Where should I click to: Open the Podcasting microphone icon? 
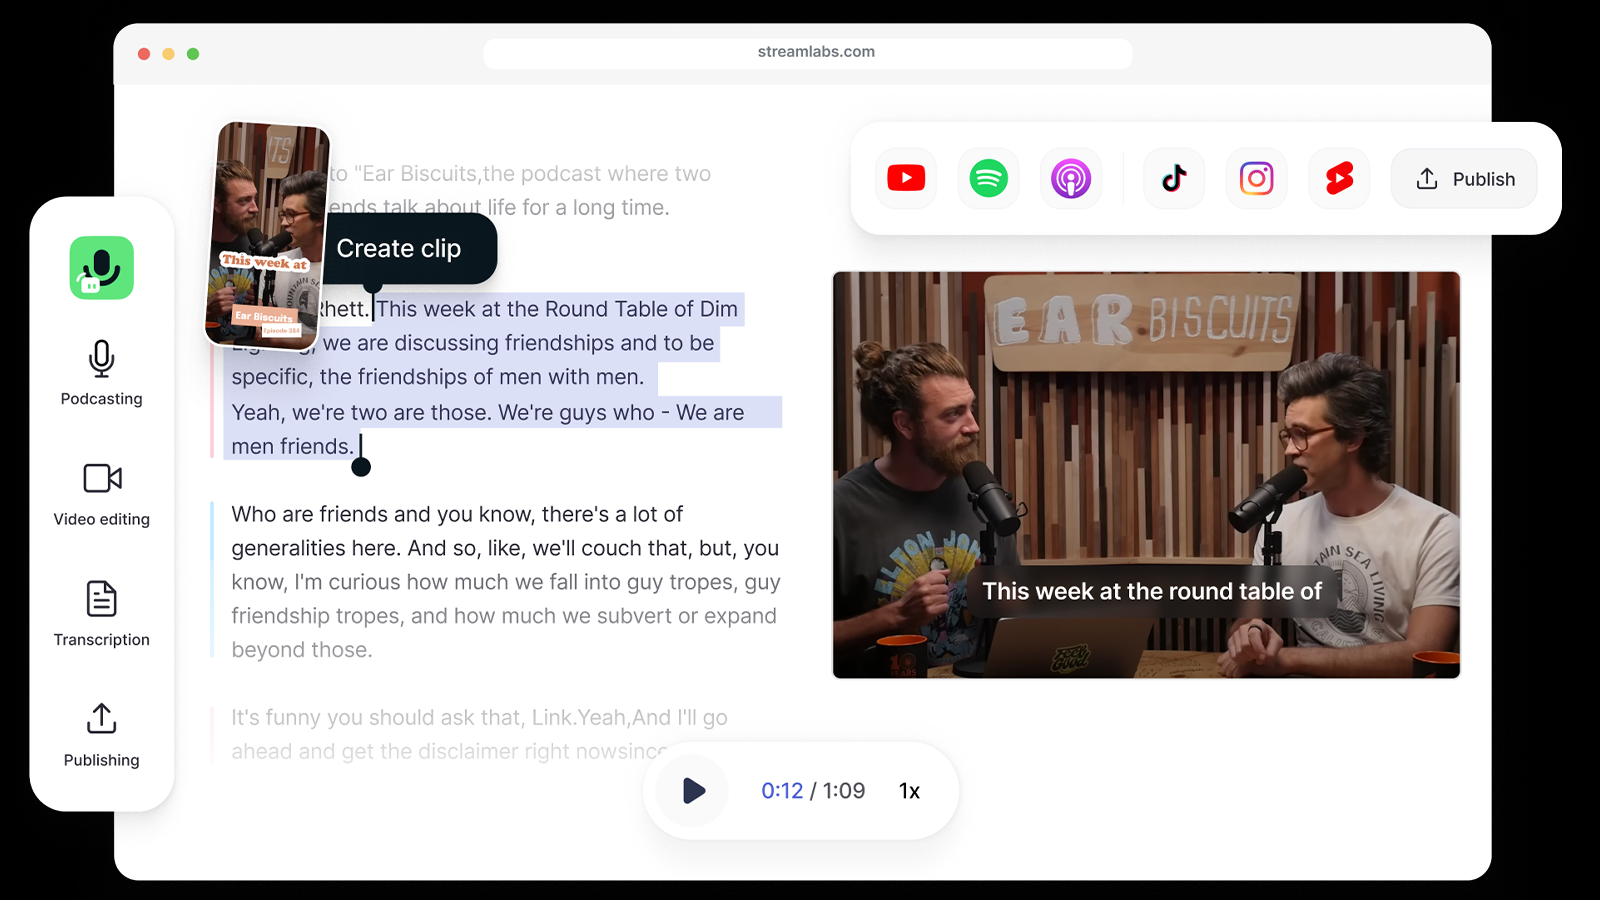(x=102, y=358)
